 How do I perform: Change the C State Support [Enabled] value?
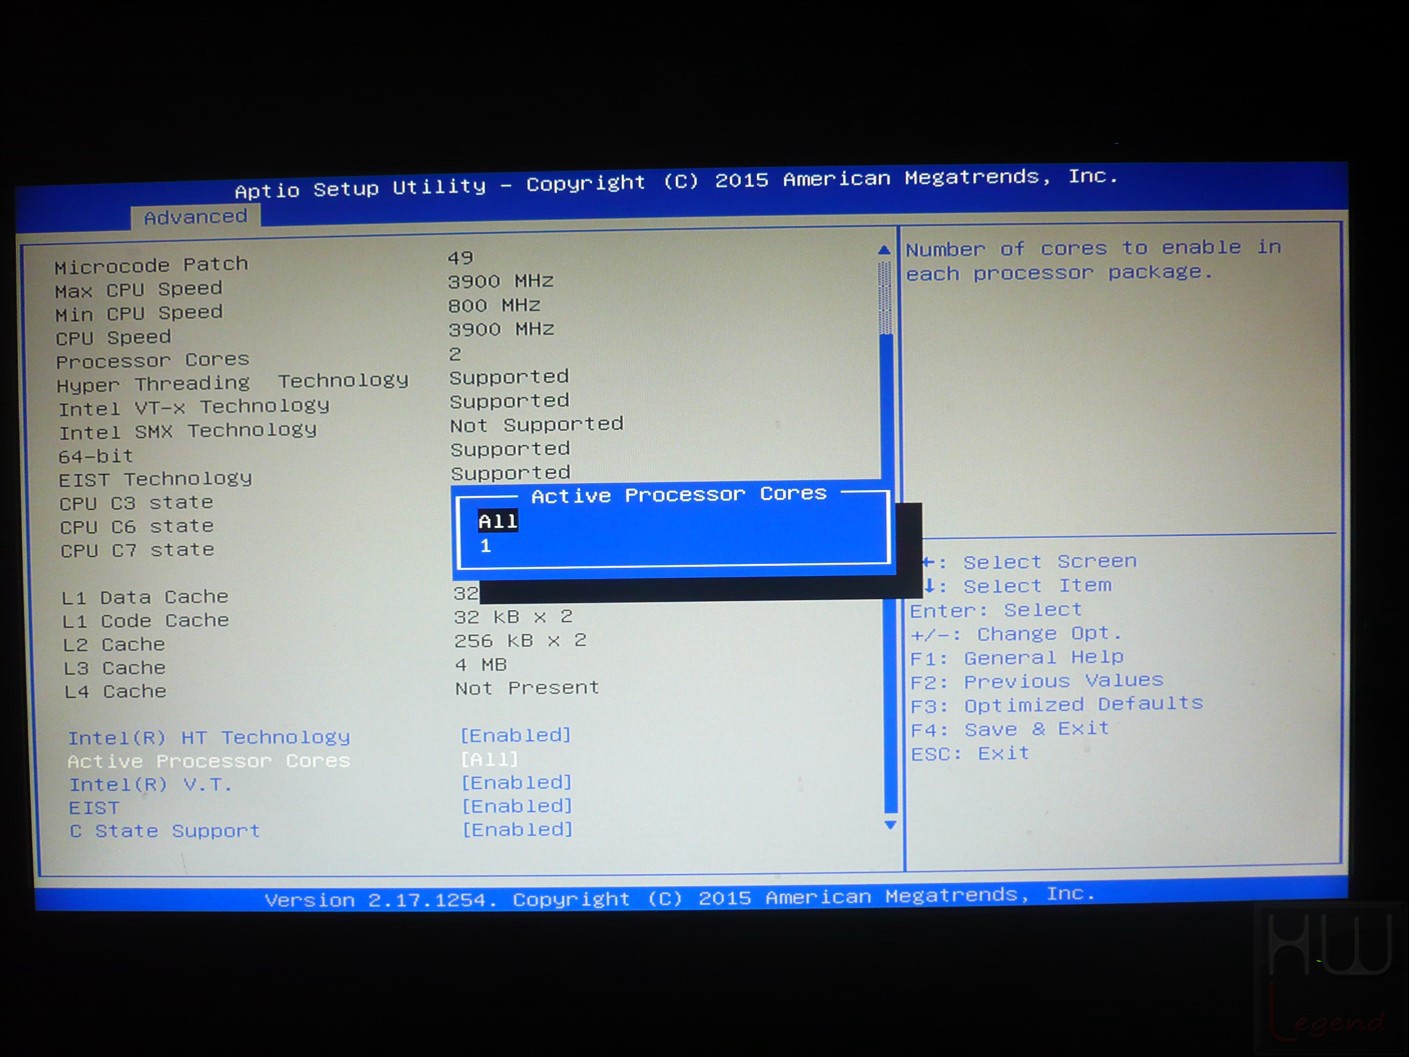(518, 829)
